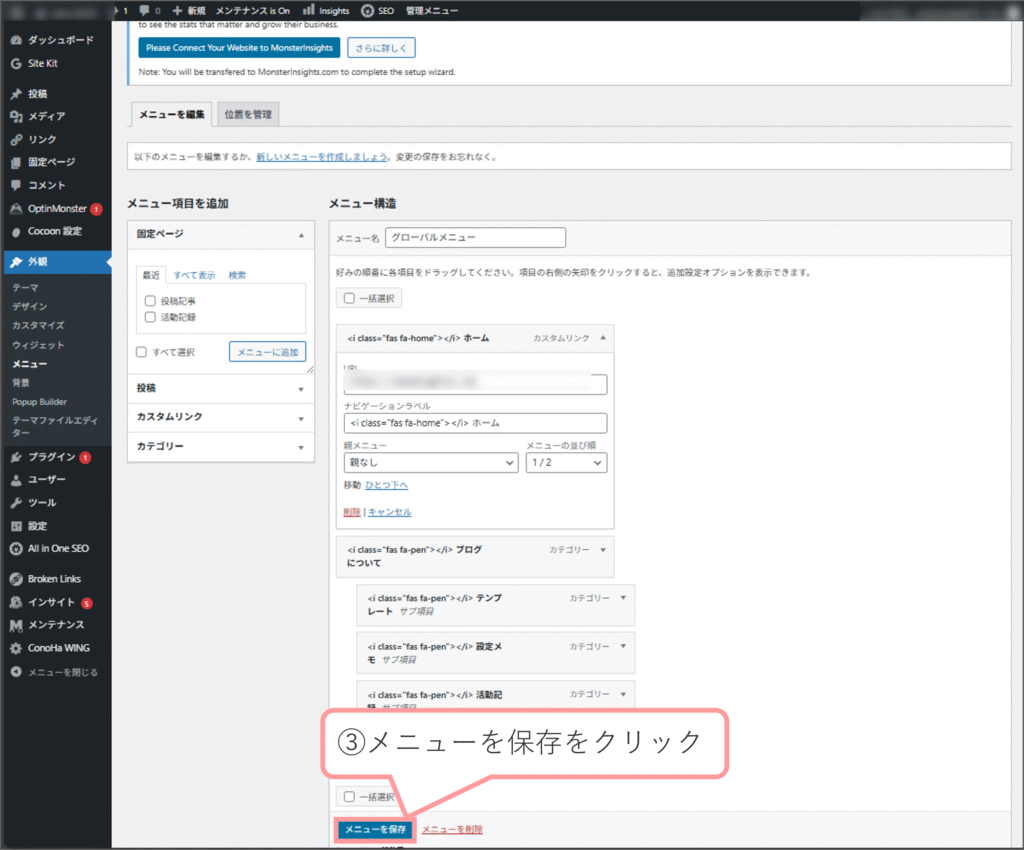Viewport: 1024px width, 850px height.
Task: Click the メニューを保存 button
Action: point(373,830)
